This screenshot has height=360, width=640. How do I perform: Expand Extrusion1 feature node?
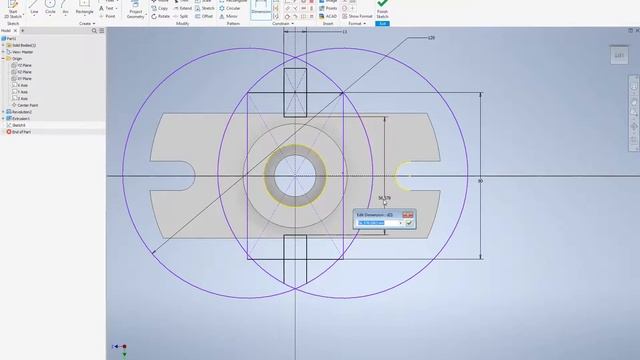(x=3, y=118)
